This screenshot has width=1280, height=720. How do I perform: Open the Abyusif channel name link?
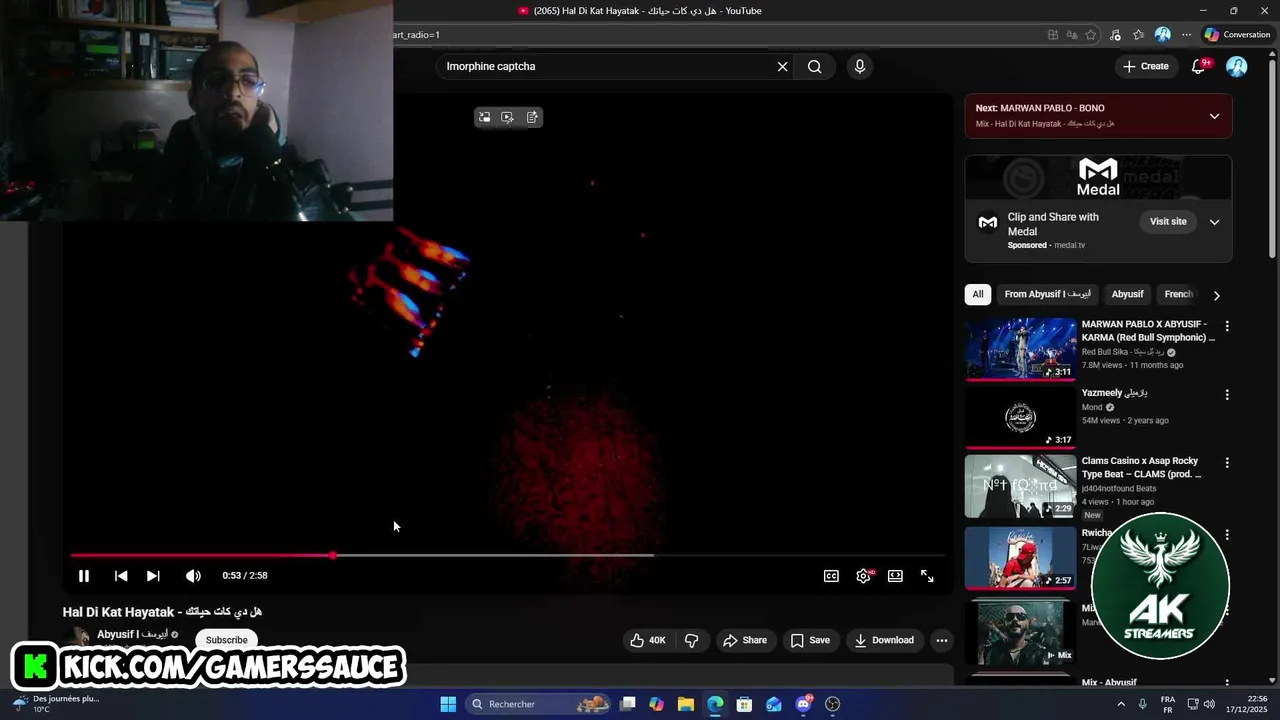pos(132,634)
